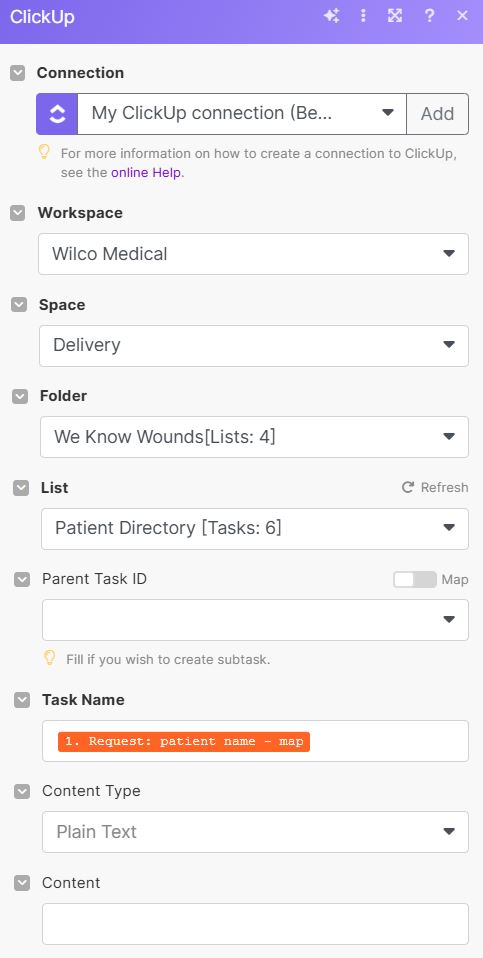Toggle the Map switch for Parent Task ID

click(x=415, y=579)
